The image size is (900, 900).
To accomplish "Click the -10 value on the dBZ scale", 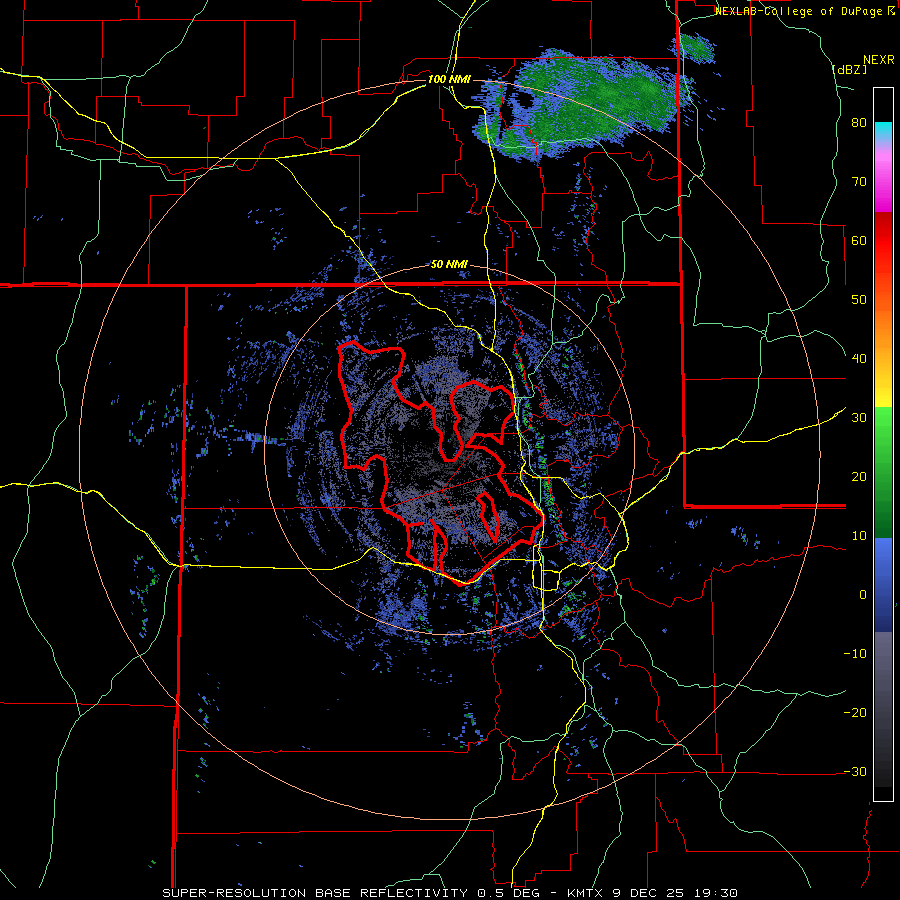I will pos(855,654).
